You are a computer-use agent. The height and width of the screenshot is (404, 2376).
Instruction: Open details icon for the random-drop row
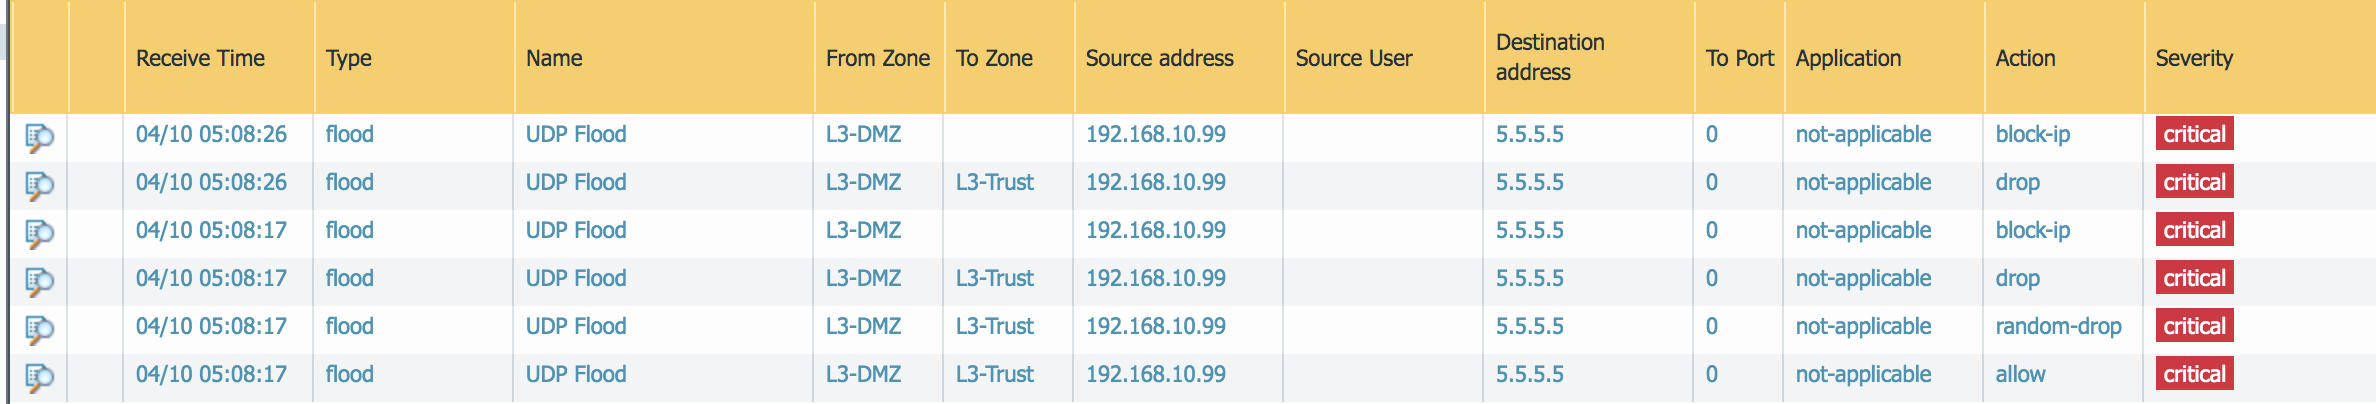point(39,328)
